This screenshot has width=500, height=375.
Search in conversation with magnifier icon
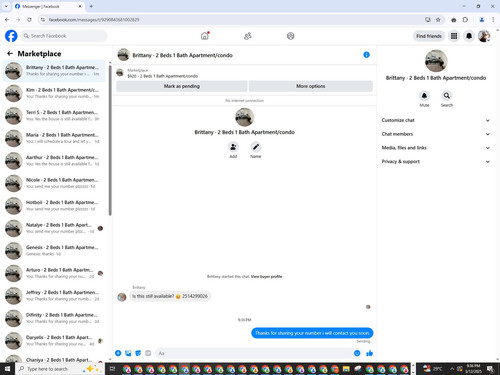(x=447, y=96)
